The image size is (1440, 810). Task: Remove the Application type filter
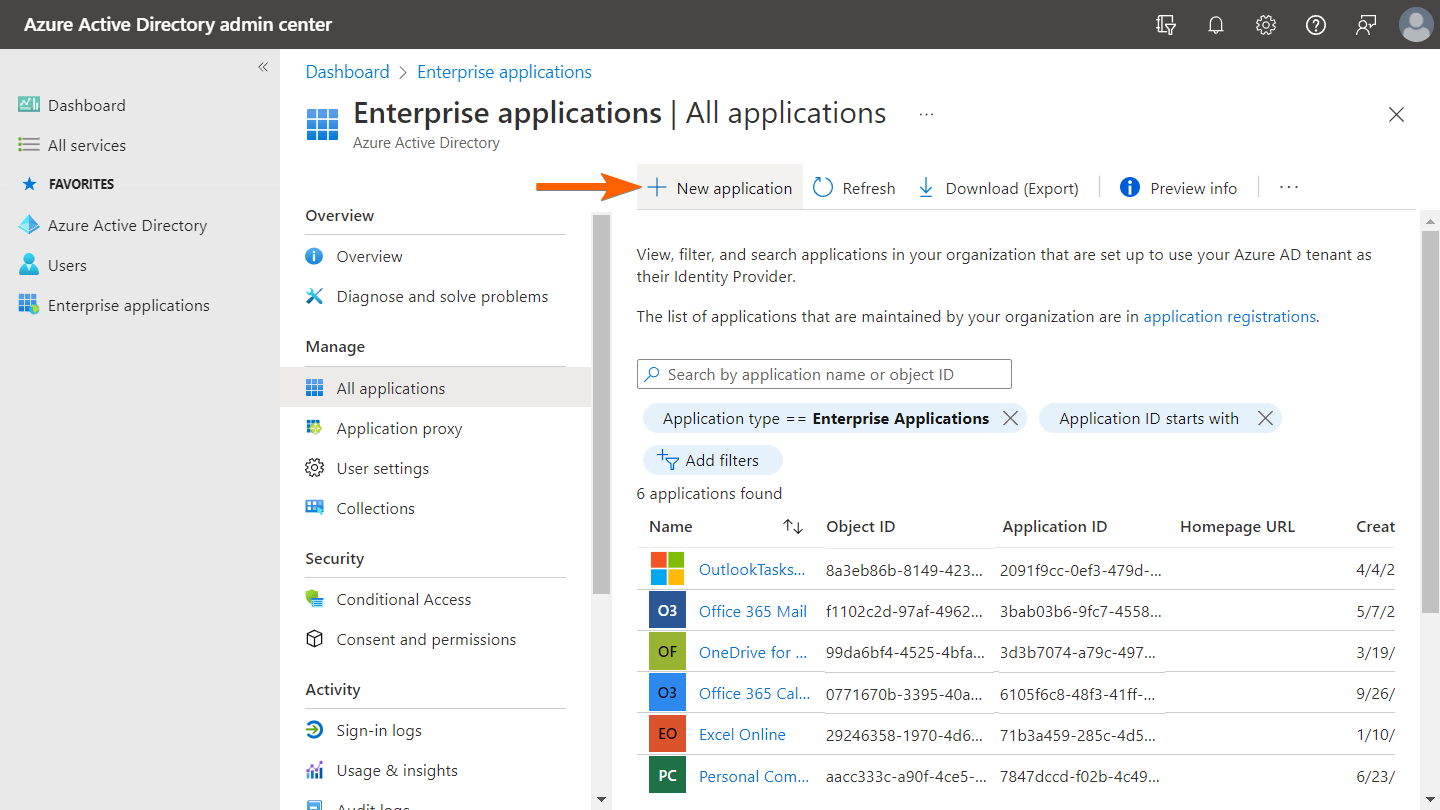pyautogui.click(x=1010, y=419)
